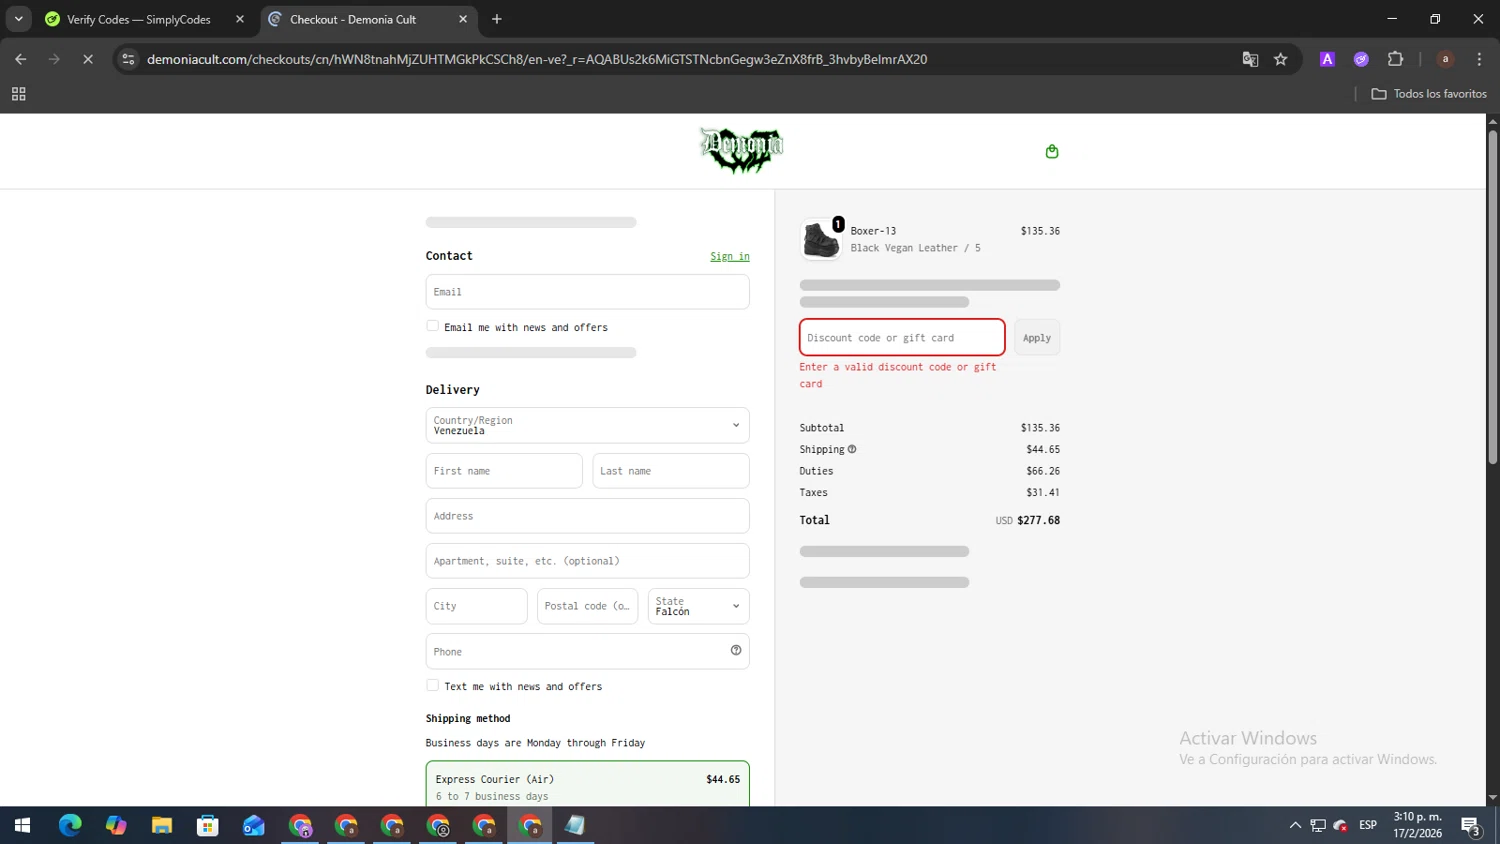Stop the page from loading
This screenshot has height=844, width=1500.
click(88, 59)
